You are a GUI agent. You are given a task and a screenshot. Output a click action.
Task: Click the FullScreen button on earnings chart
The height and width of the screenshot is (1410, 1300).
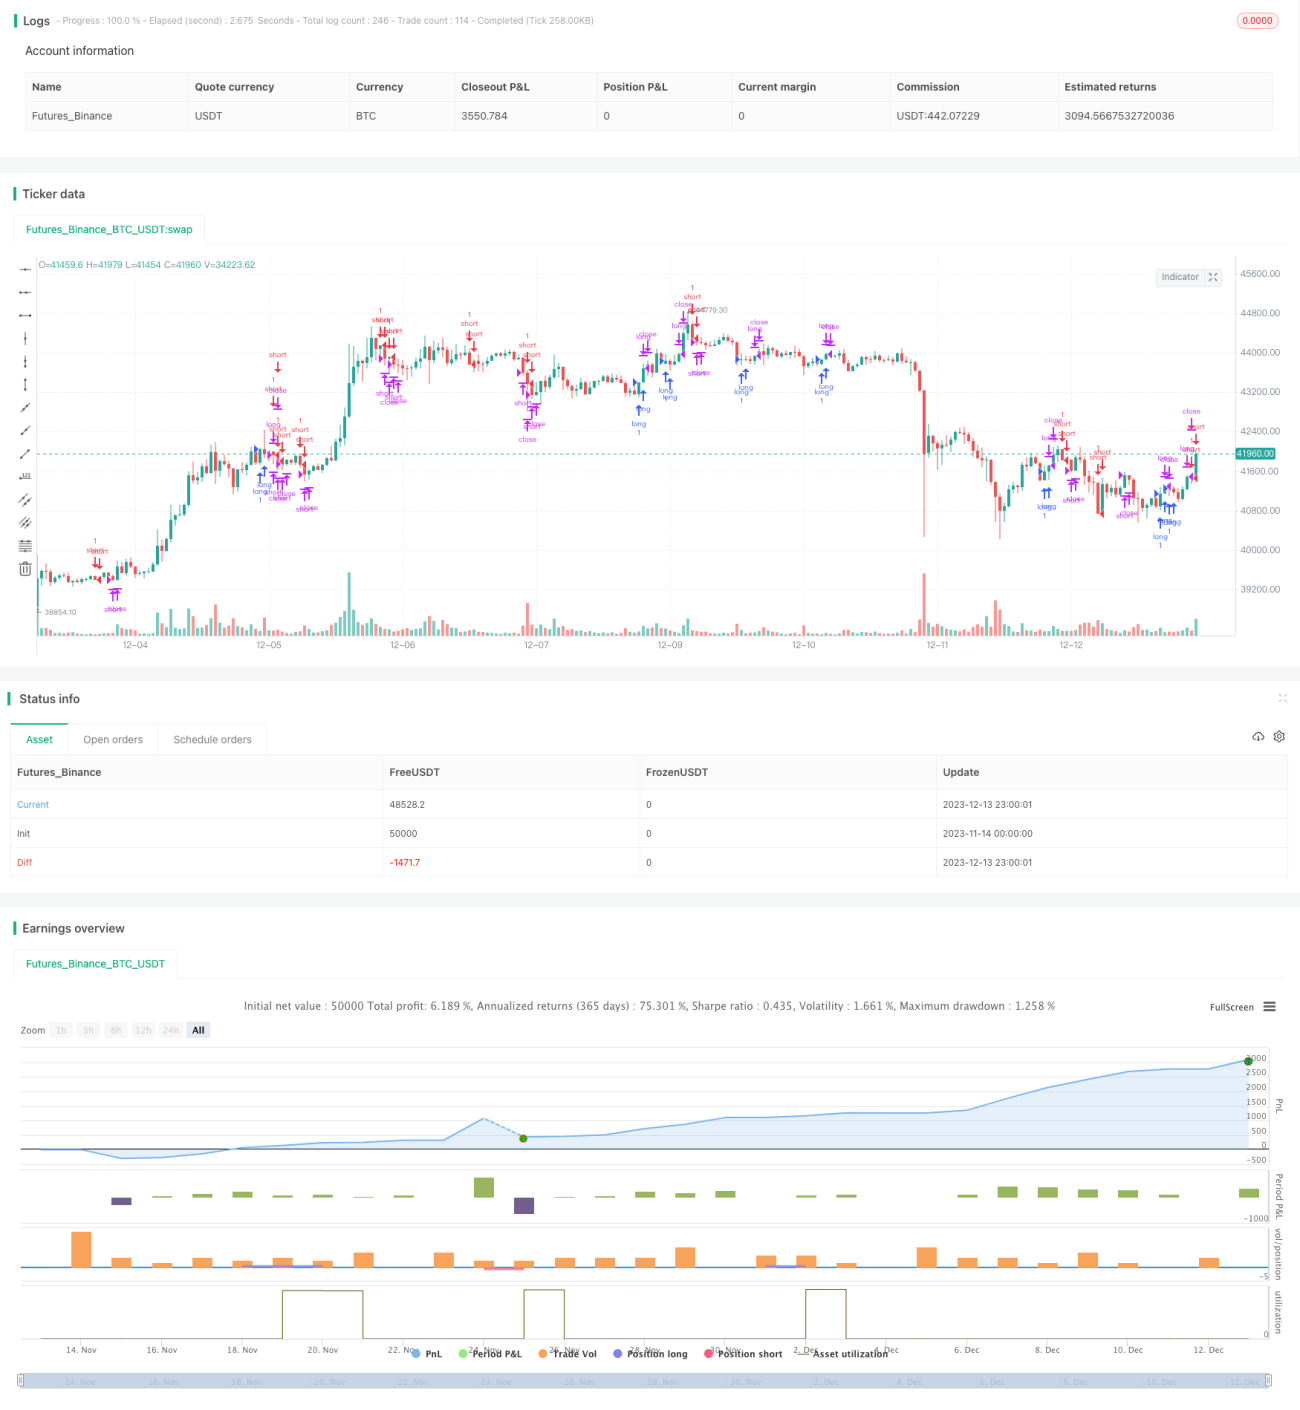coord(1231,1007)
